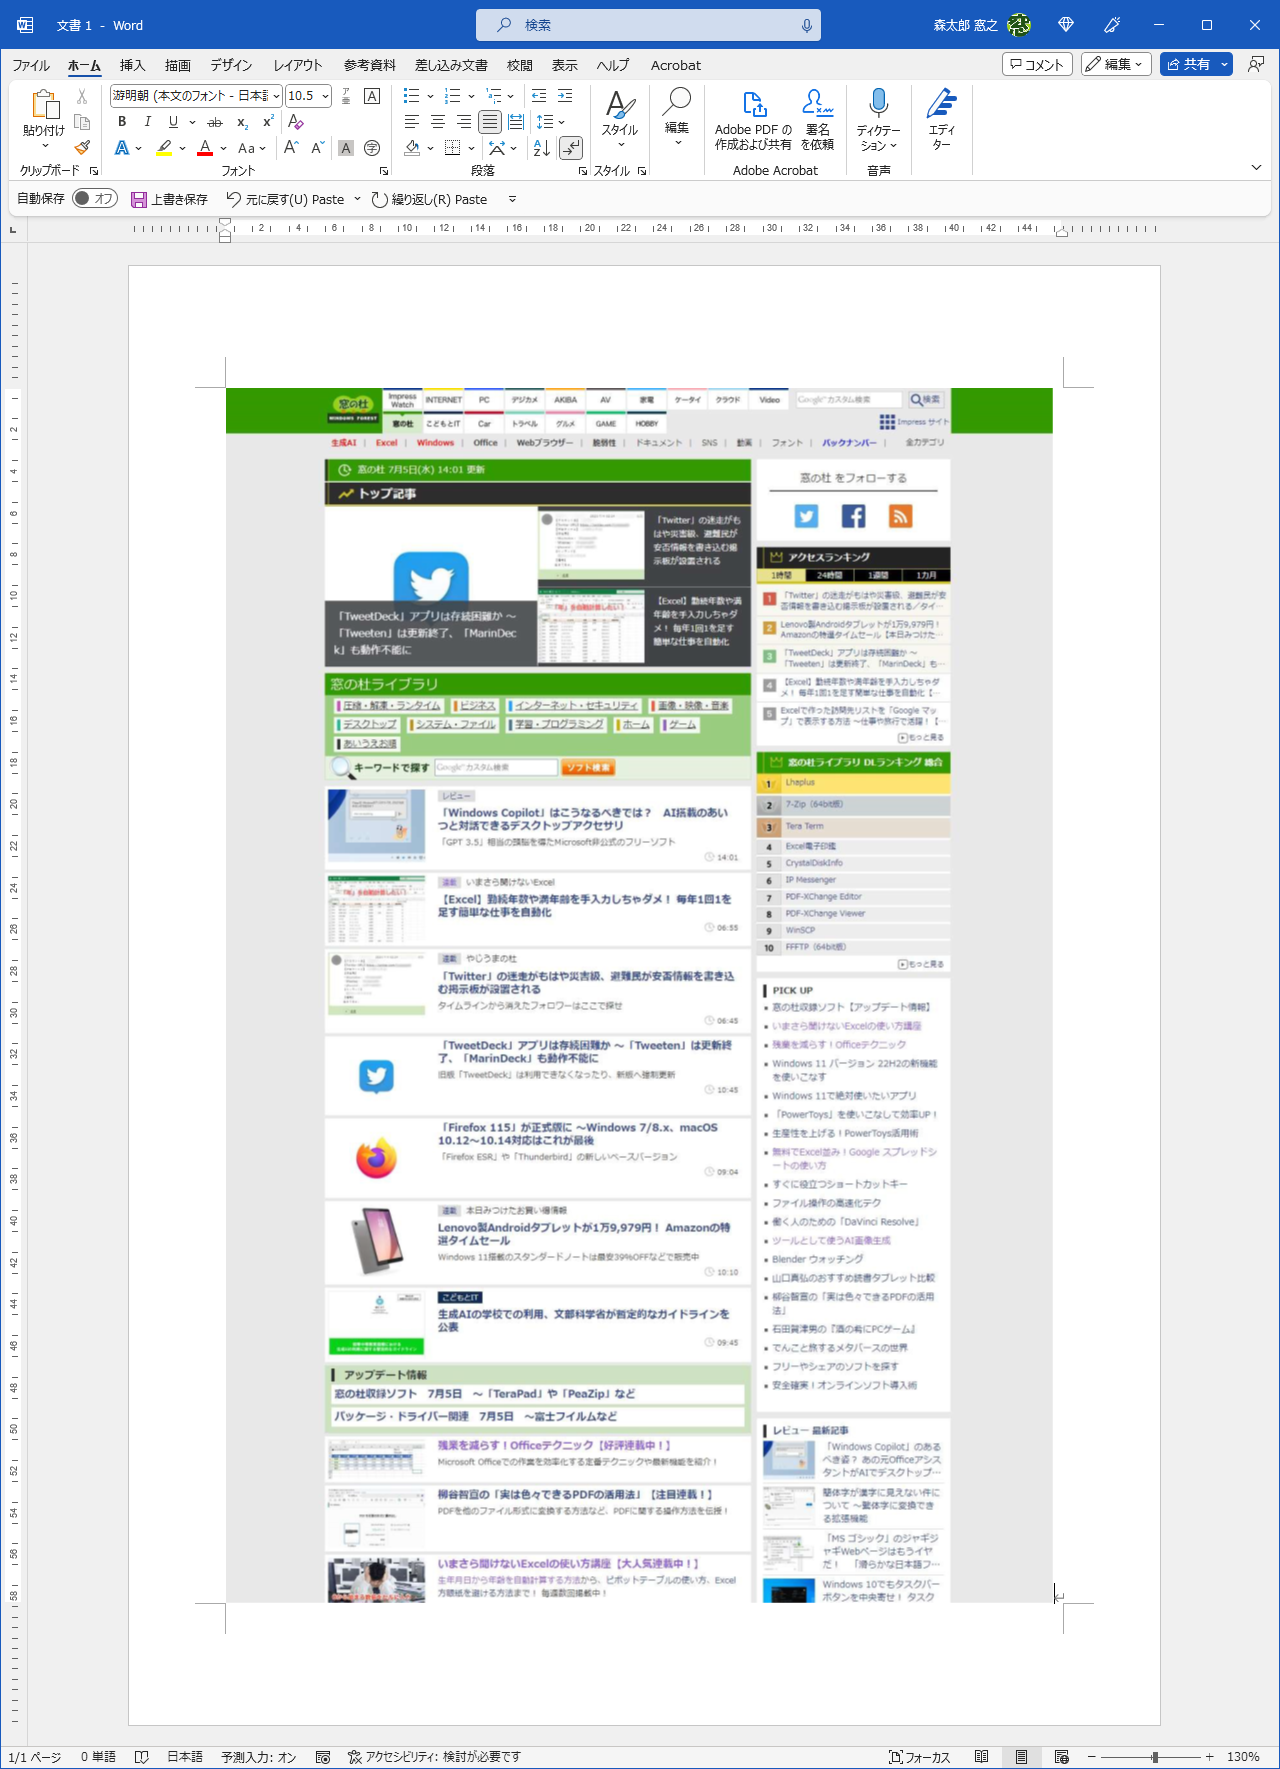The height and width of the screenshot is (1769, 1280).
Task: Increase paragraph indent
Action: pos(565,96)
